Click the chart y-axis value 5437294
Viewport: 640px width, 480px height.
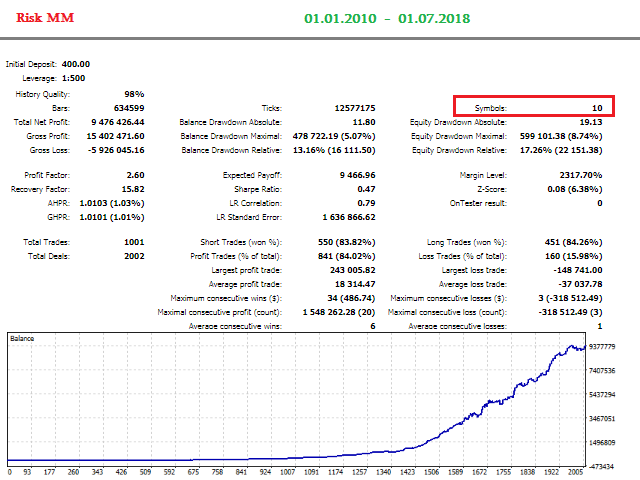602,395
